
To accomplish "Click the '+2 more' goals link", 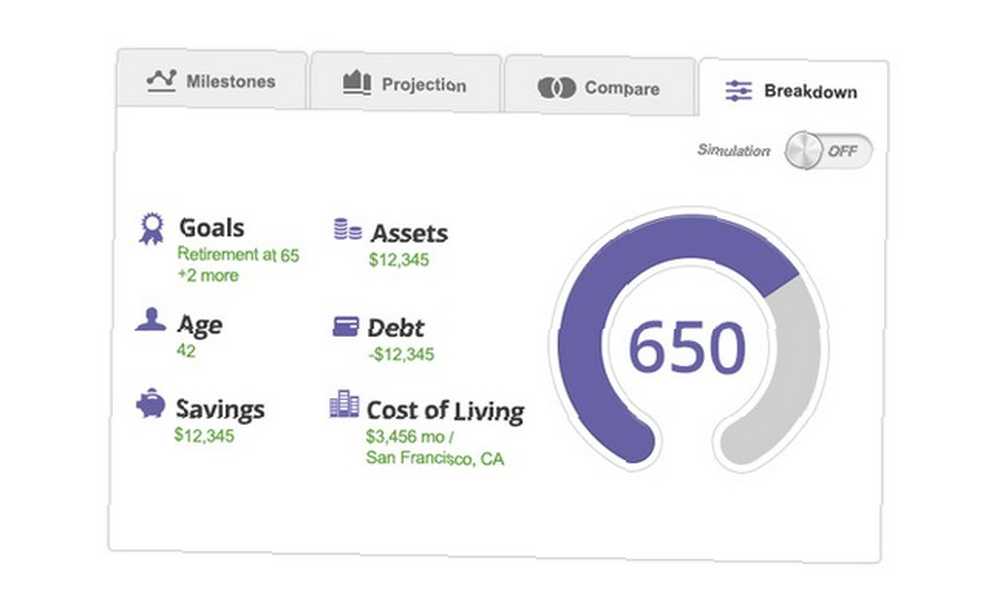I will point(208,275).
